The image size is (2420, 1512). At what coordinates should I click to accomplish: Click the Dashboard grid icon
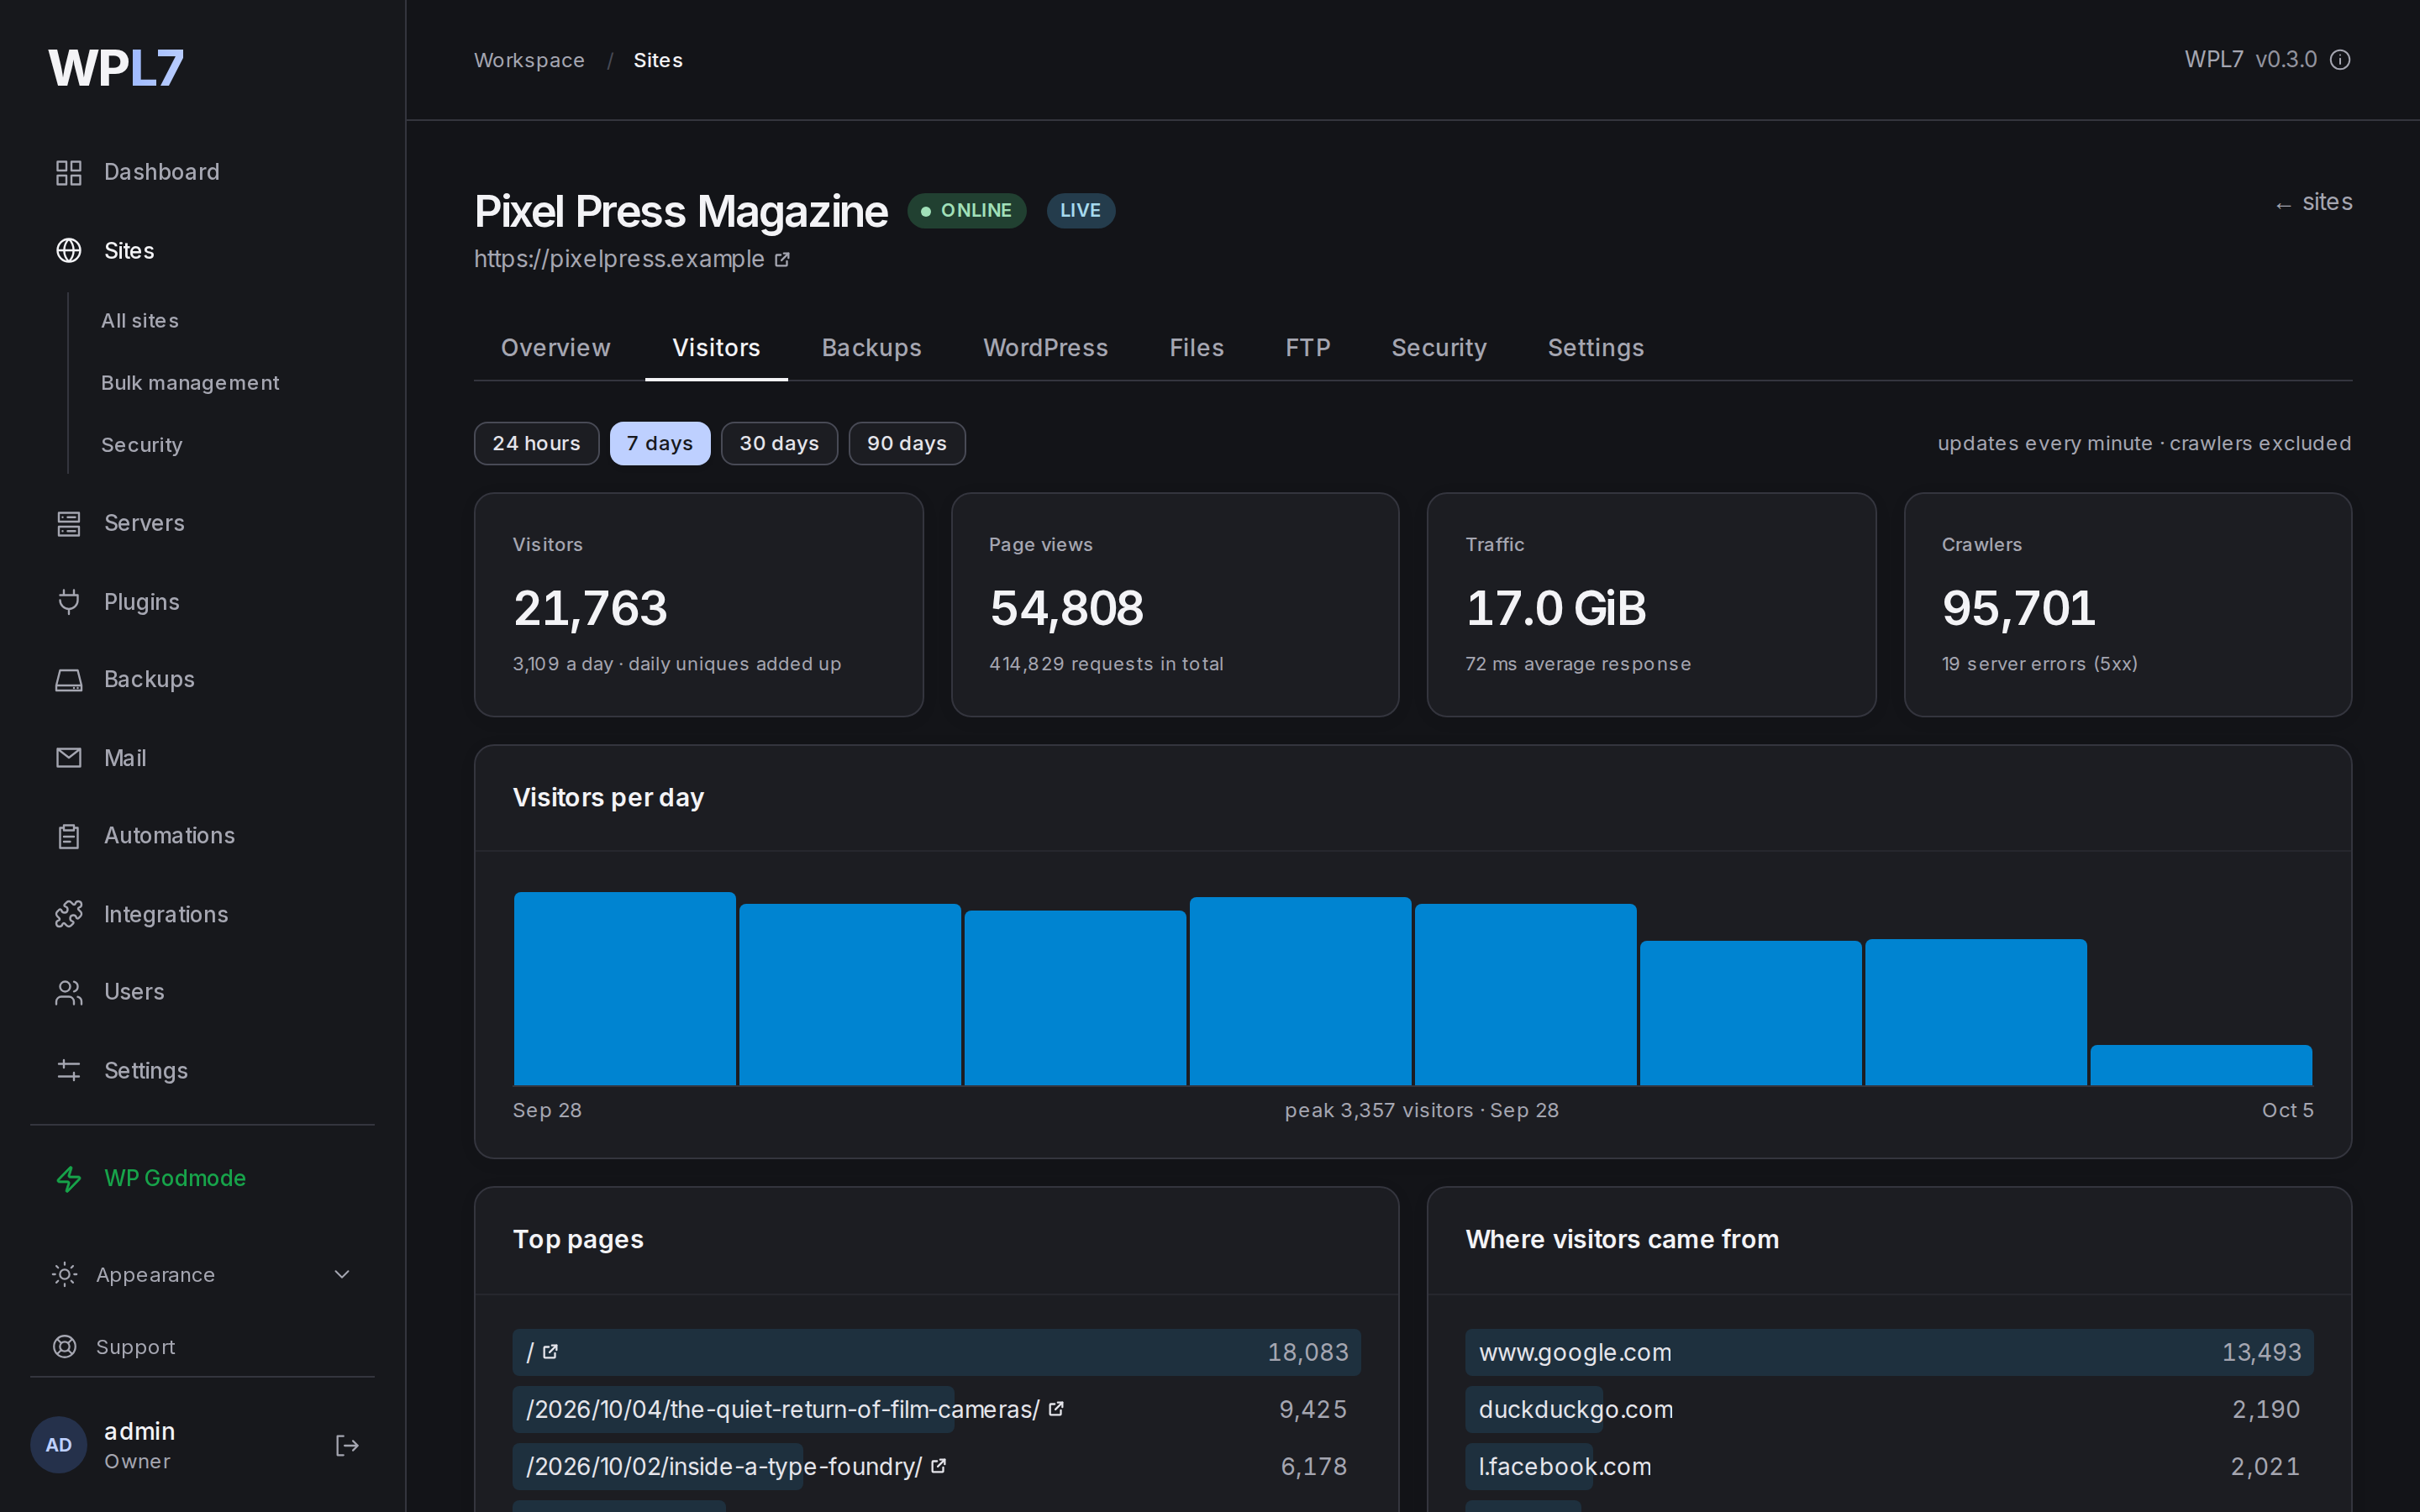[68, 172]
